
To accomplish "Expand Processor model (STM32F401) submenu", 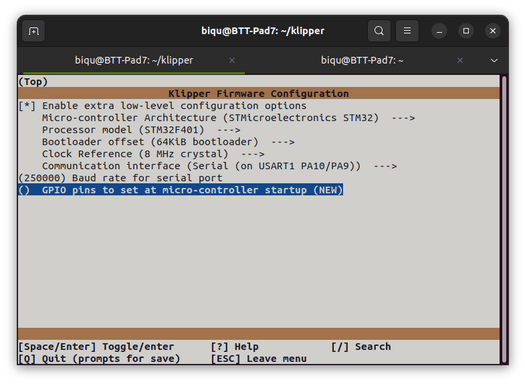I will 141,130.
